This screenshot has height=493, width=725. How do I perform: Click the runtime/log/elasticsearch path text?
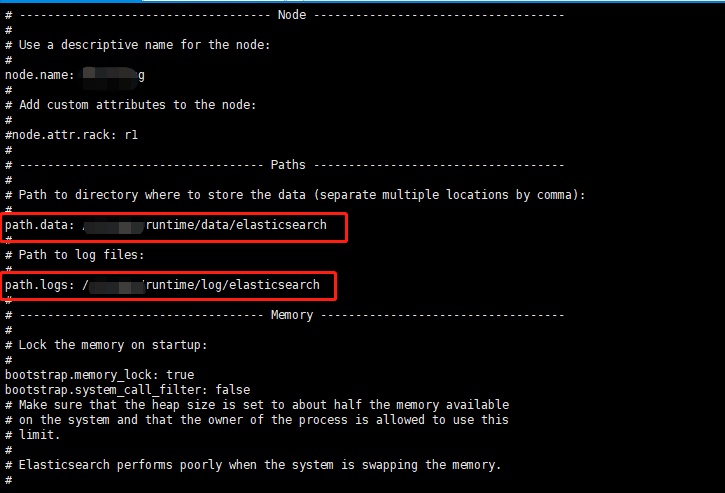tap(233, 285)
